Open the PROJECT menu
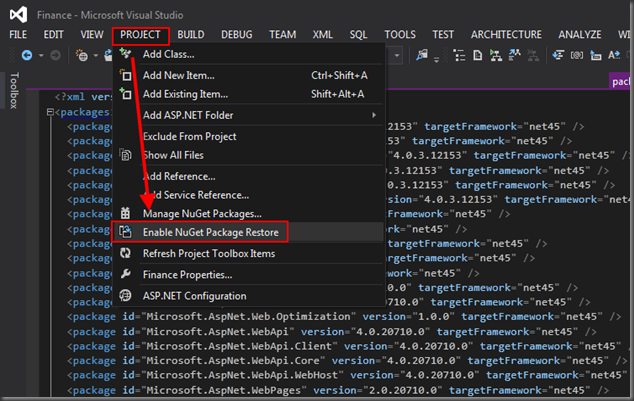This screenshot has height=401, width=634. tap(140, 35)
